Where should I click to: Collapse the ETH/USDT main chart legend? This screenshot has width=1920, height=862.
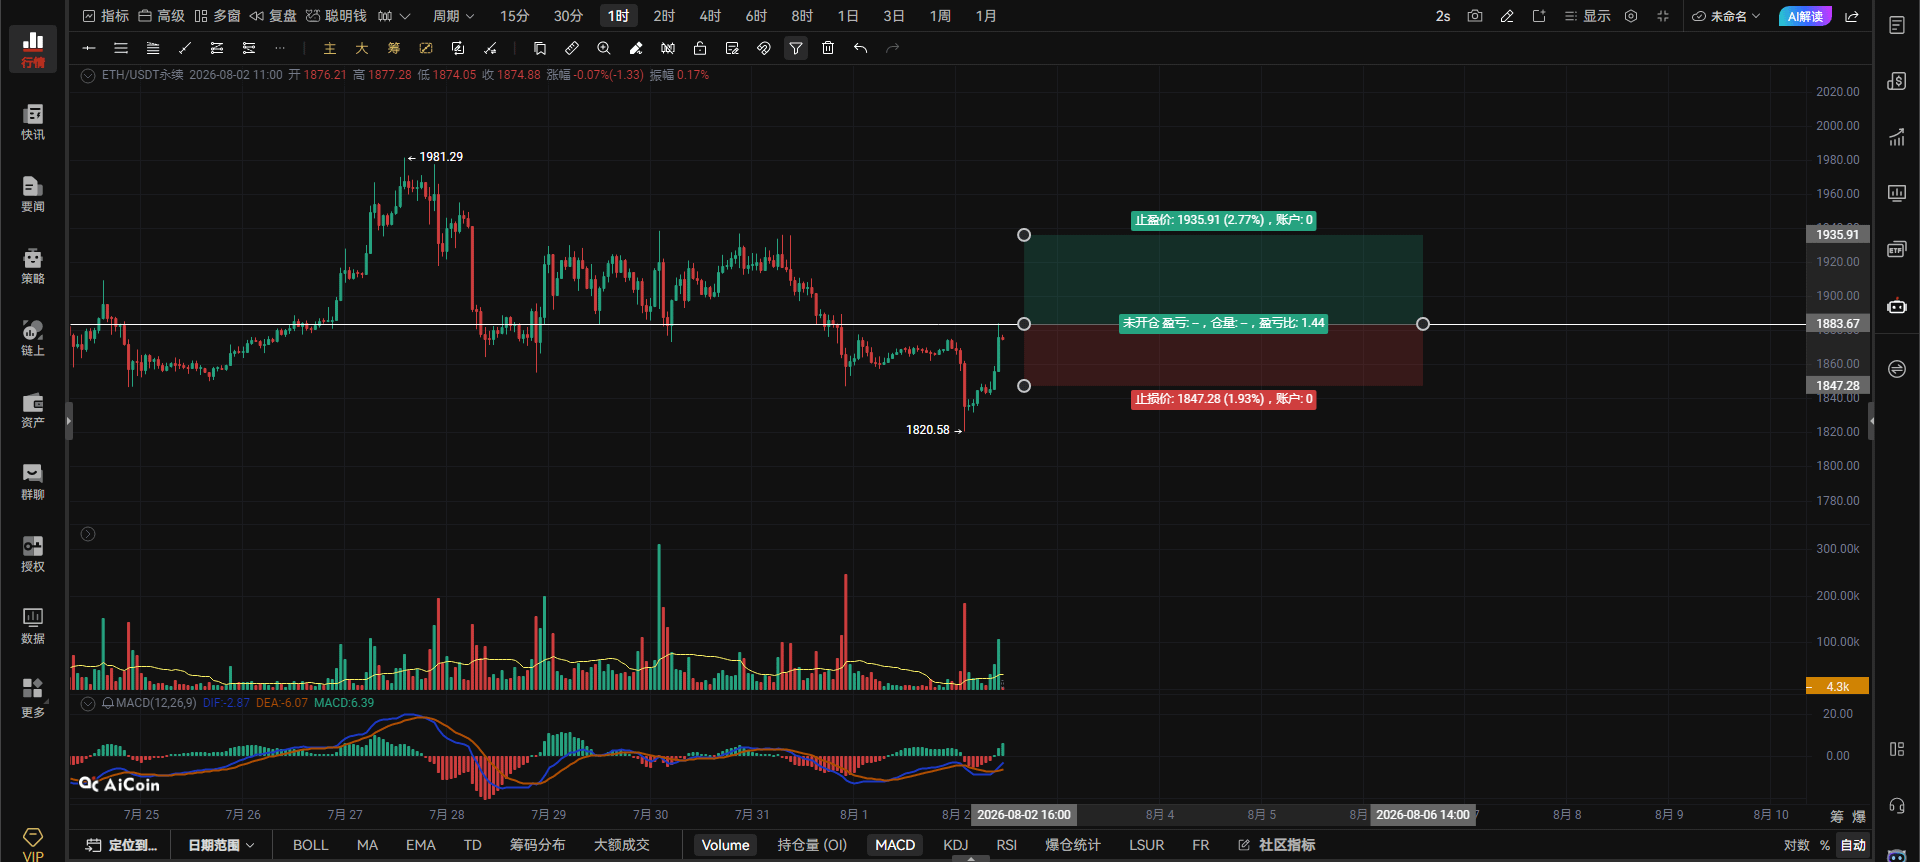coord(88,75)
